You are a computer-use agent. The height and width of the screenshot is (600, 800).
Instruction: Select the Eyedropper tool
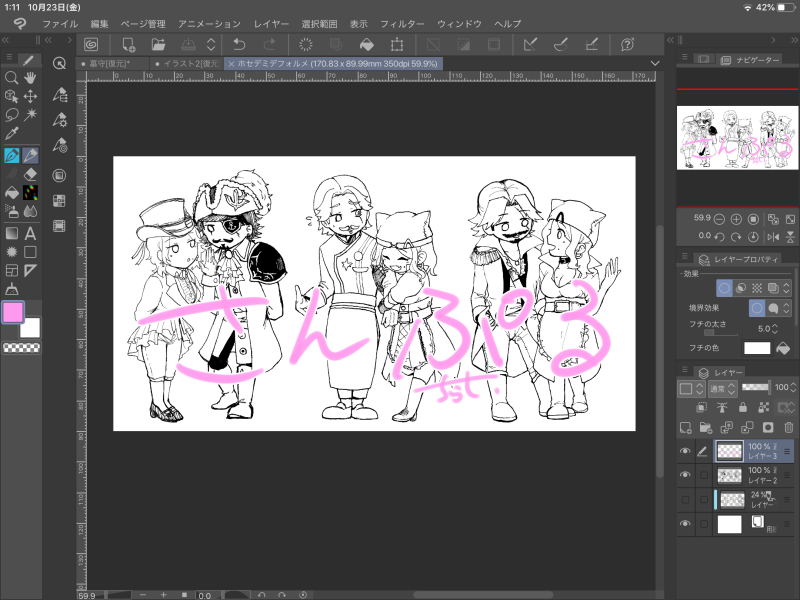pos(11,134)
